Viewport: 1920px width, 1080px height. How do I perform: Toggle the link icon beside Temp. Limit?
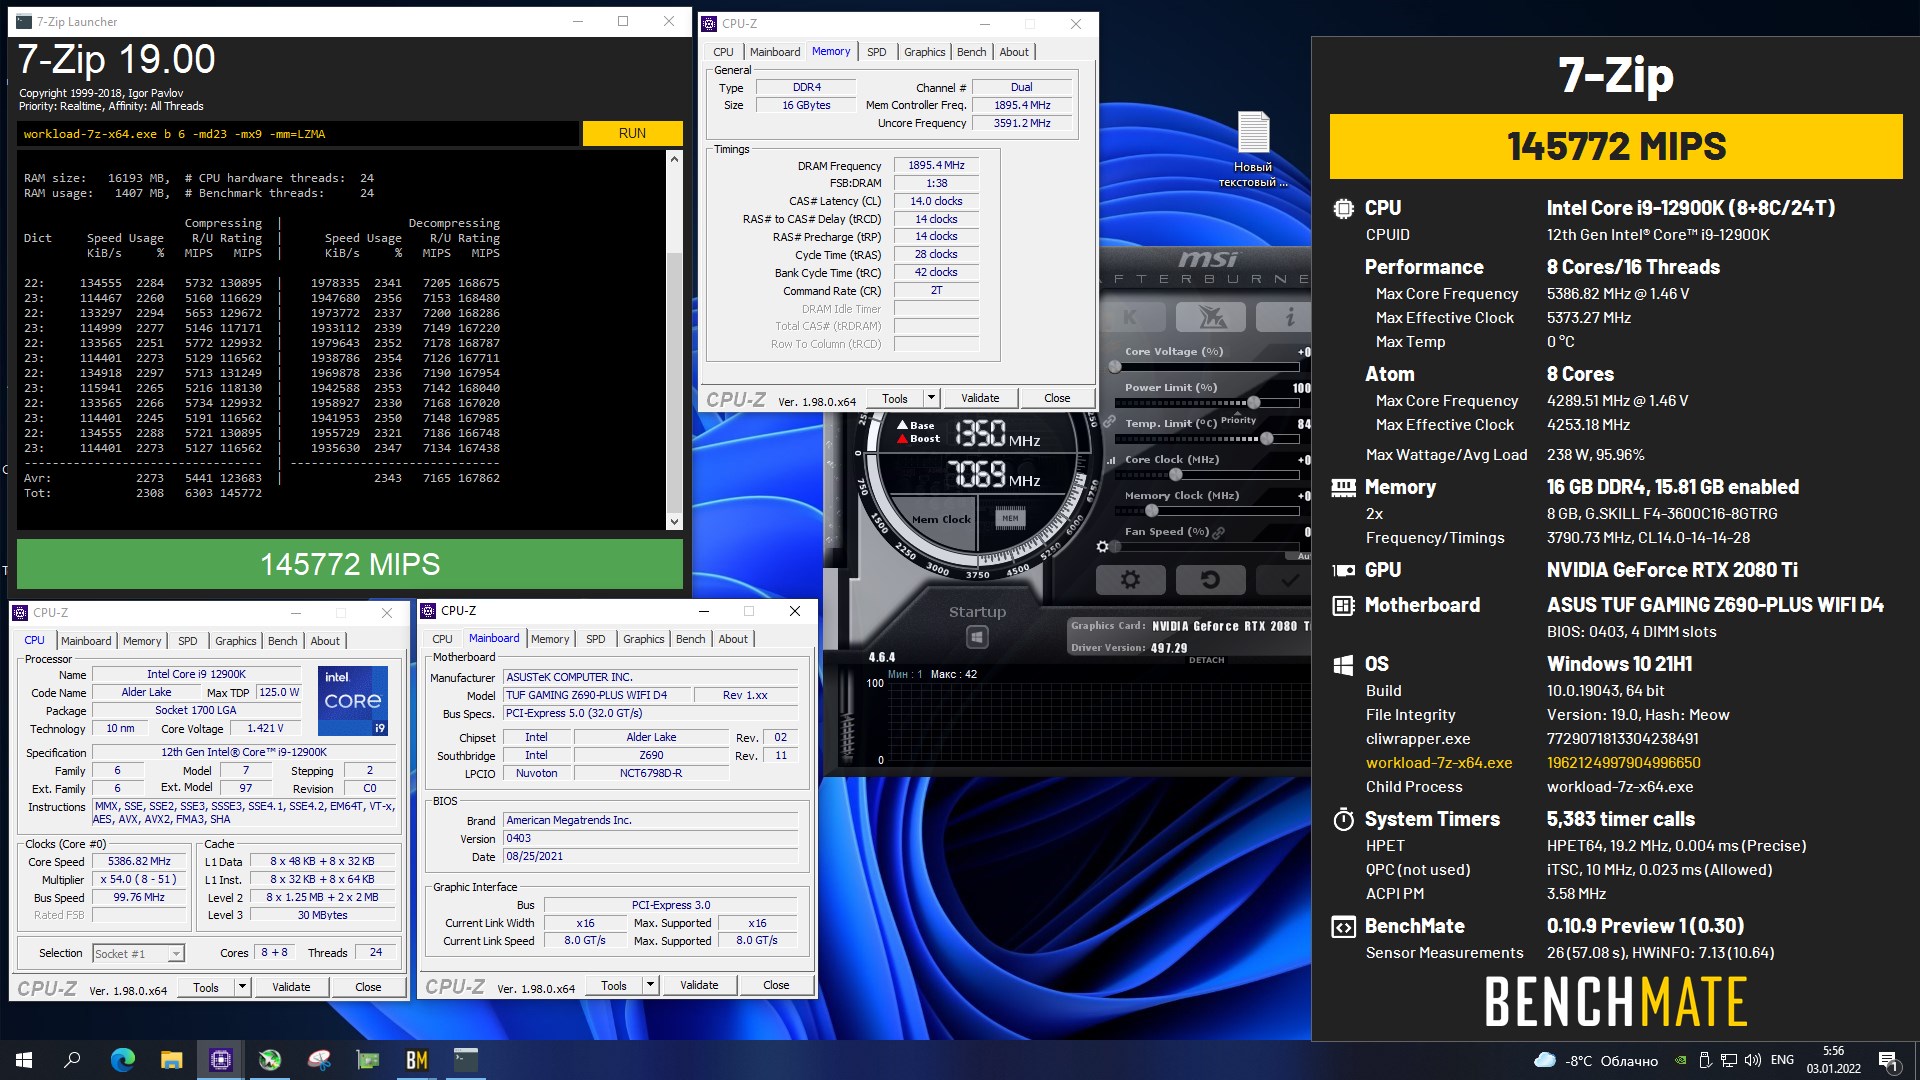pos(1110,422)
